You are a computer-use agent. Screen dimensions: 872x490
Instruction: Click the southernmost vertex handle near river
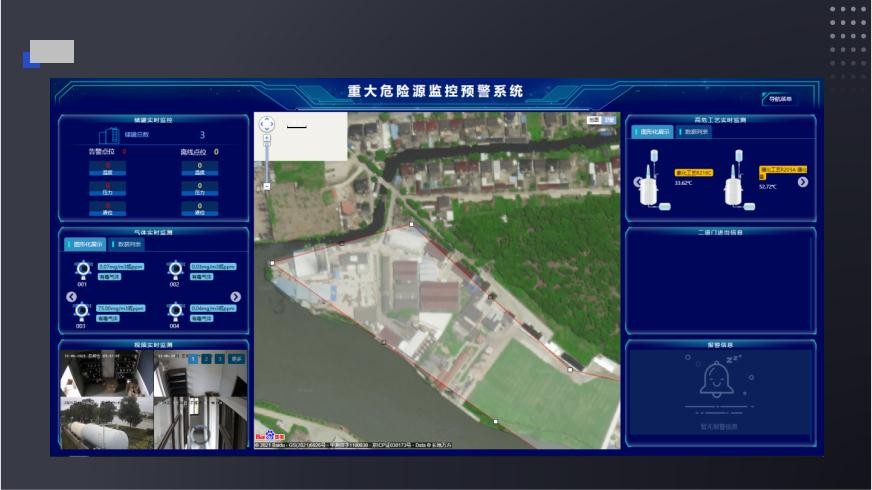pyautogui.click(x=496, y=422)
